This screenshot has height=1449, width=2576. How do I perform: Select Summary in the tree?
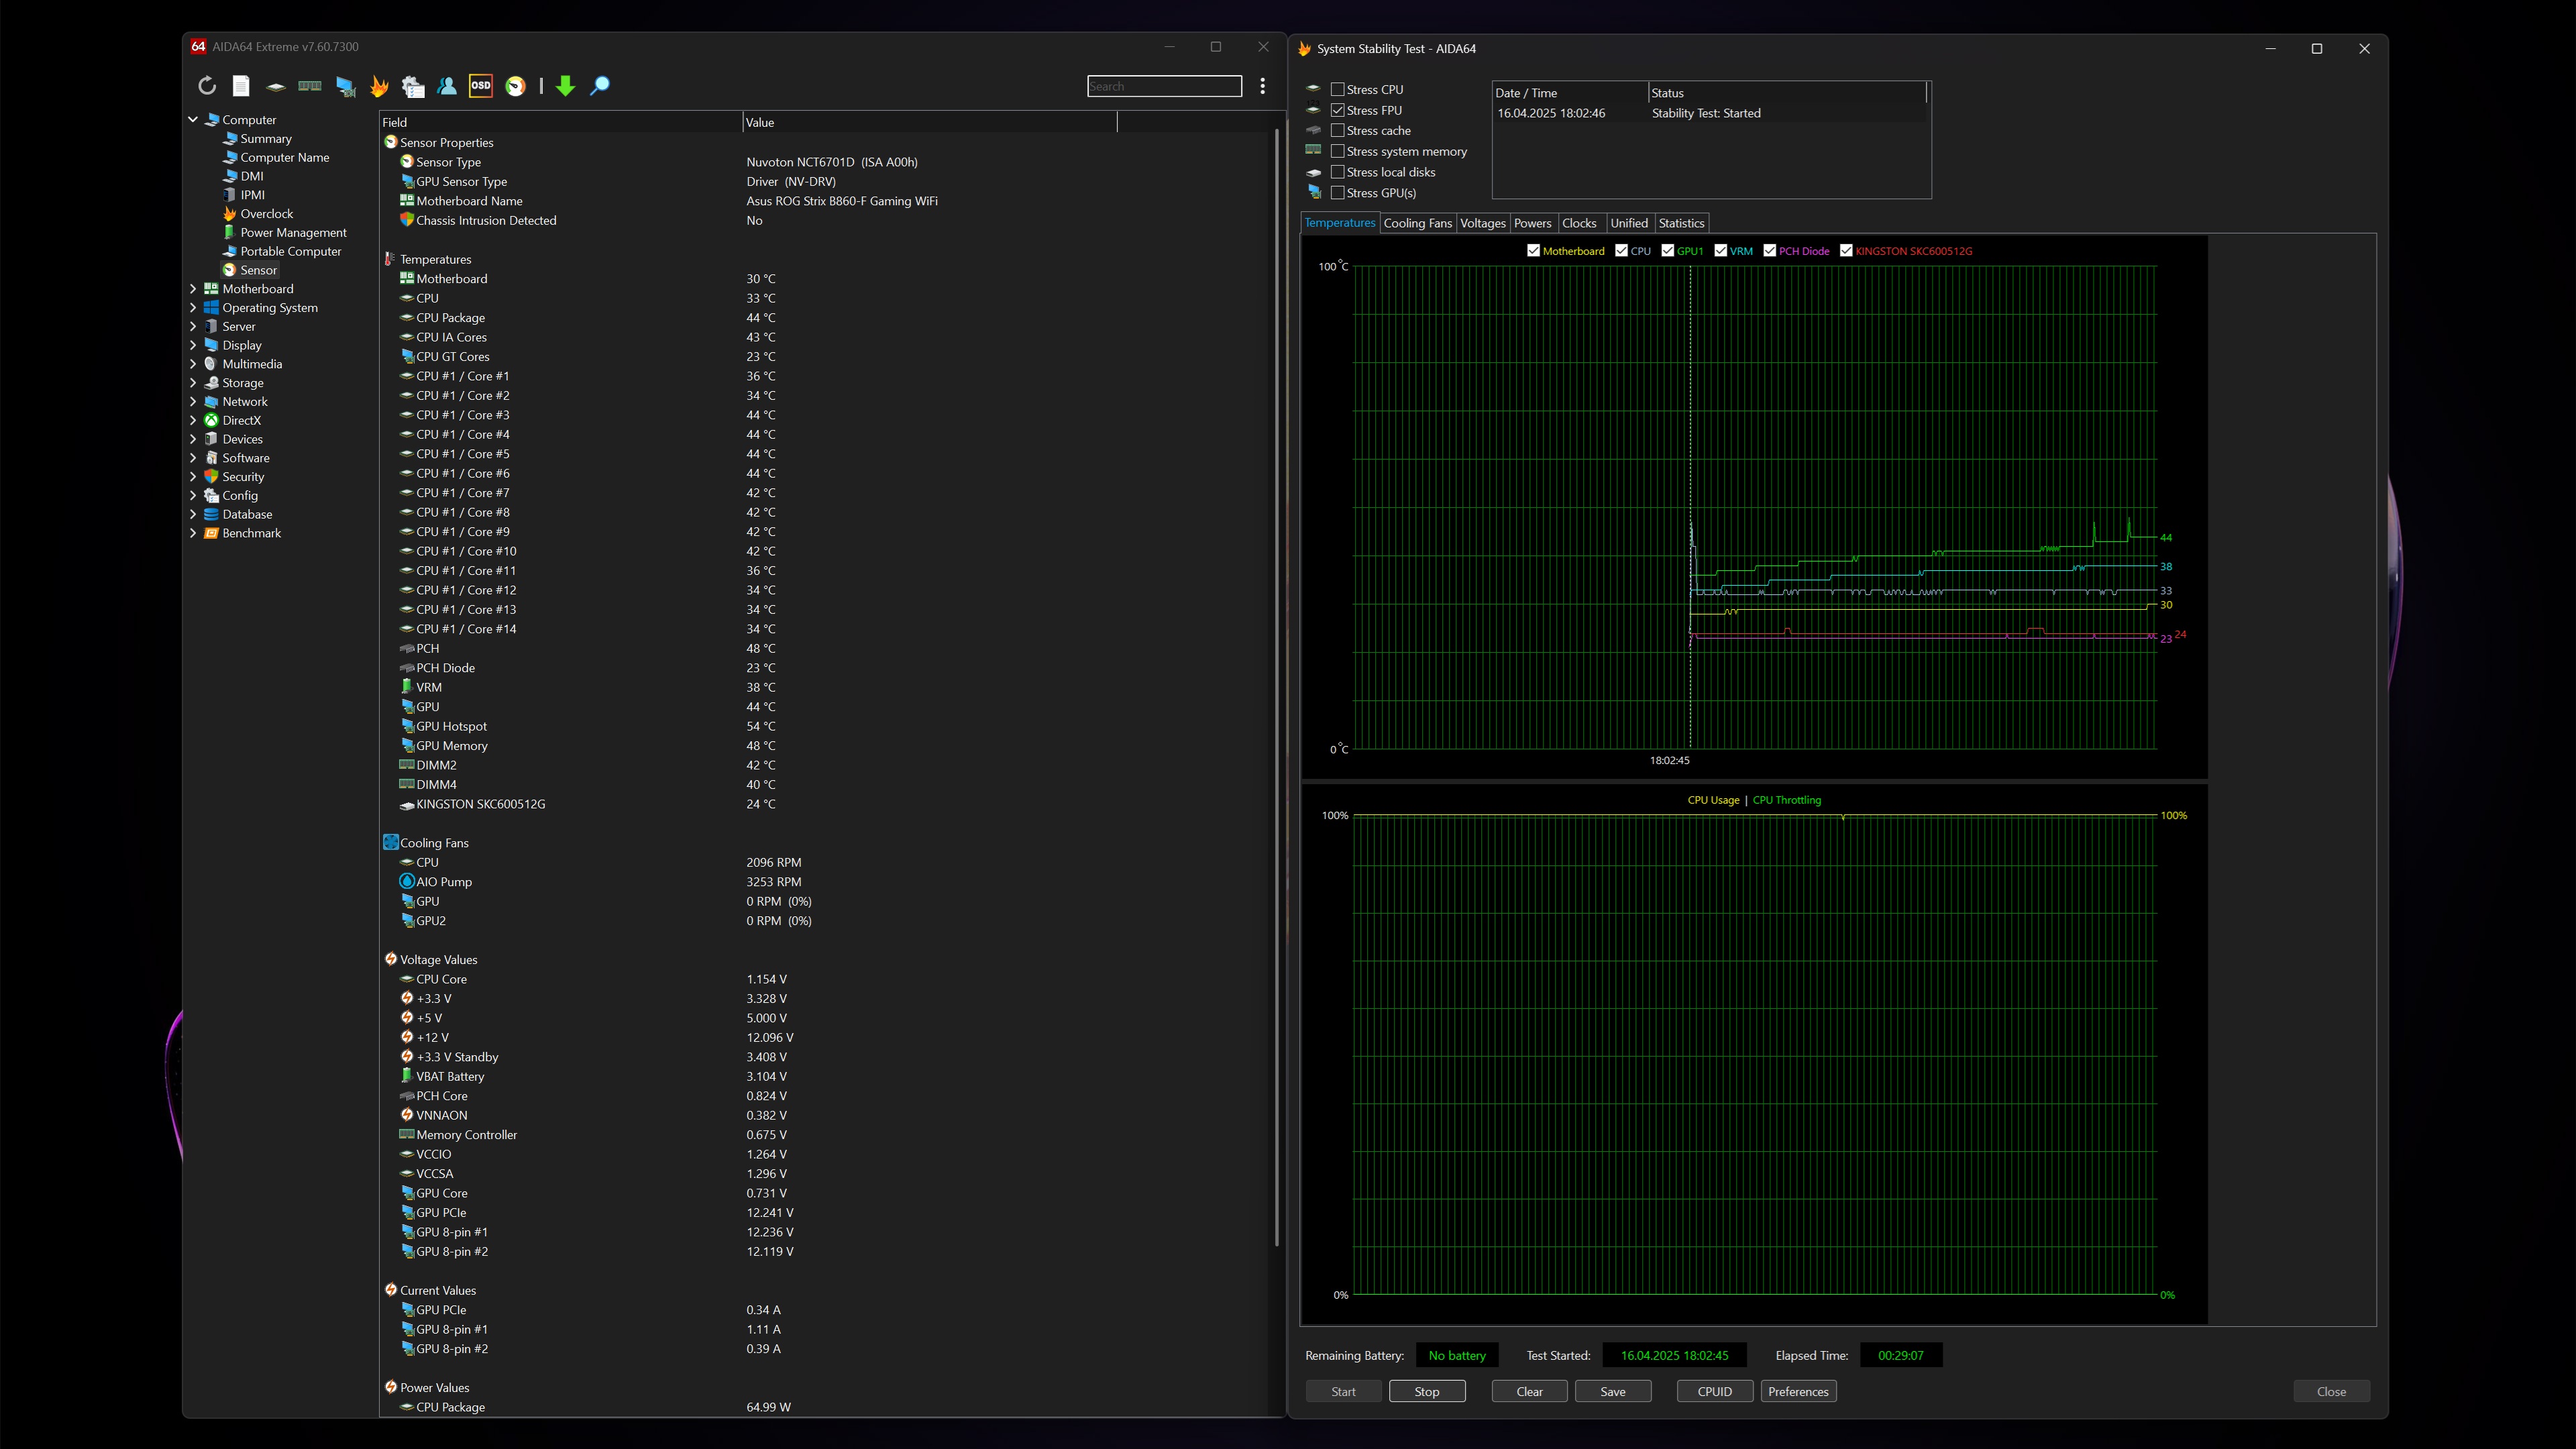(x=266, y=139)
